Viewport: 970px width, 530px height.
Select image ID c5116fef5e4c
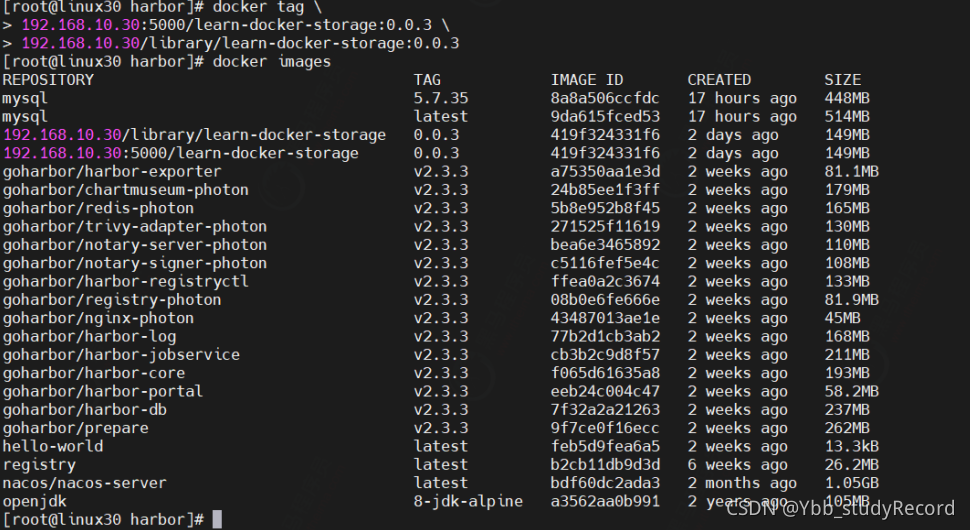pyautogui.click(x=605, y=263)
